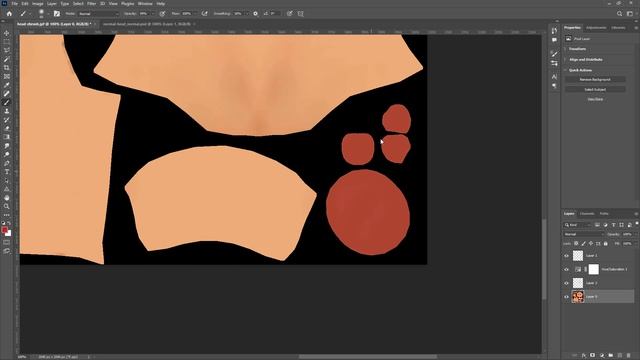Open smoothing options gear icon
640x360 pixels.
256,13
